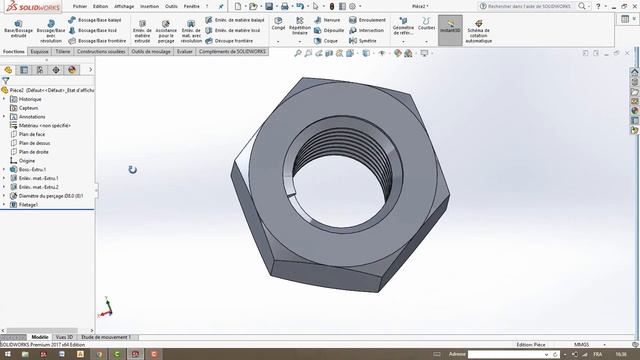
Task: Select Enlèv. de matière extrudé tool
Action: tap(142, 31)
